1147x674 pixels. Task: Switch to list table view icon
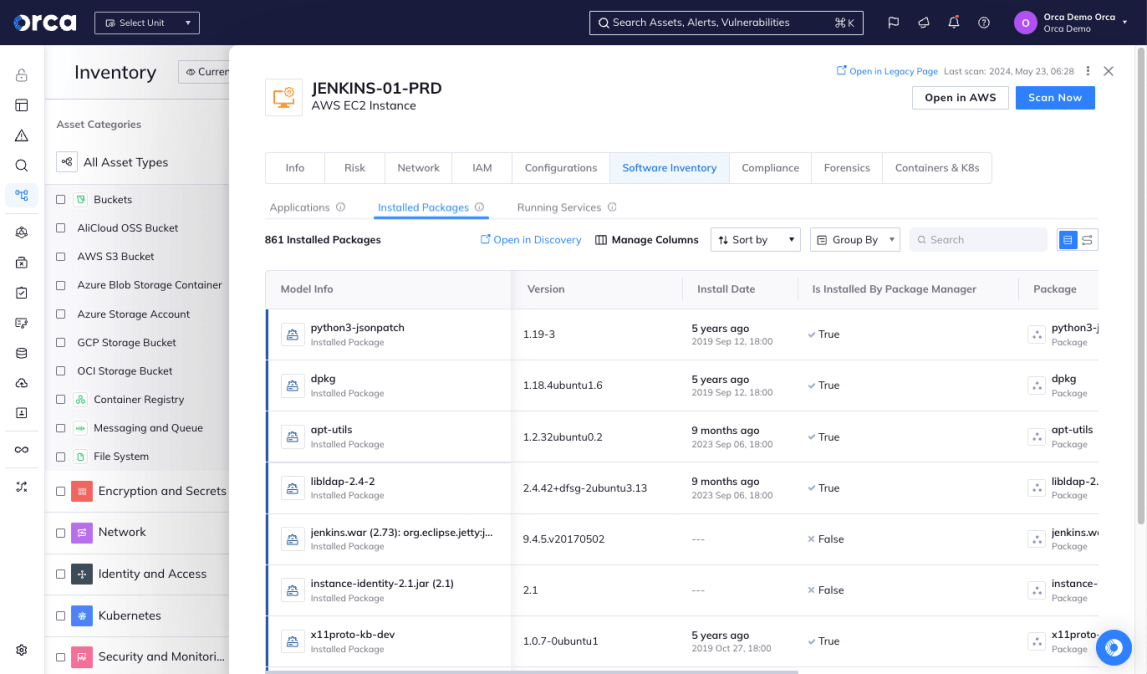coord(1067,239)
